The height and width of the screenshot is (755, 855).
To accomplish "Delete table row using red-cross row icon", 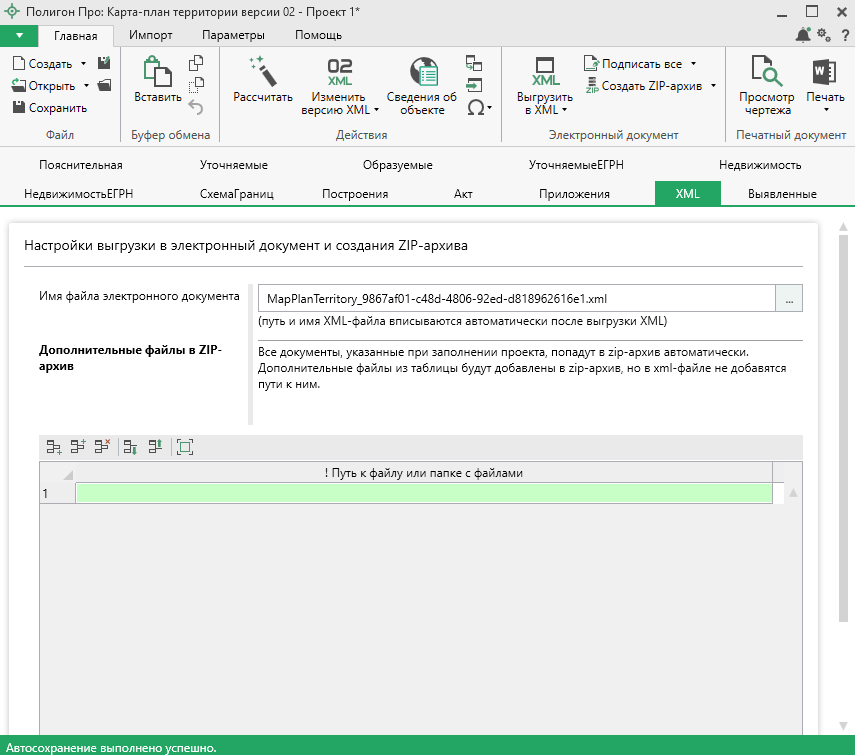I will (x=102, y=447).
